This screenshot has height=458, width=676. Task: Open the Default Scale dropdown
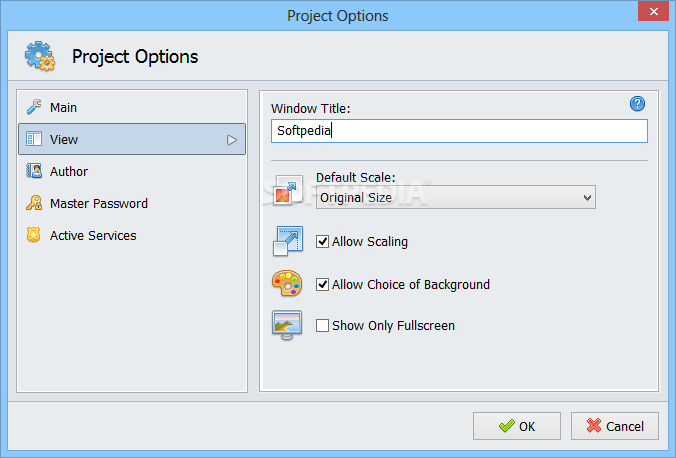click(456, 198)
